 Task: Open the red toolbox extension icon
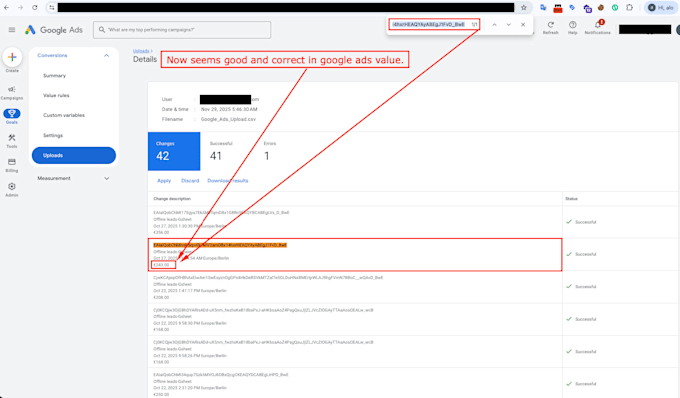click(558, 8)
